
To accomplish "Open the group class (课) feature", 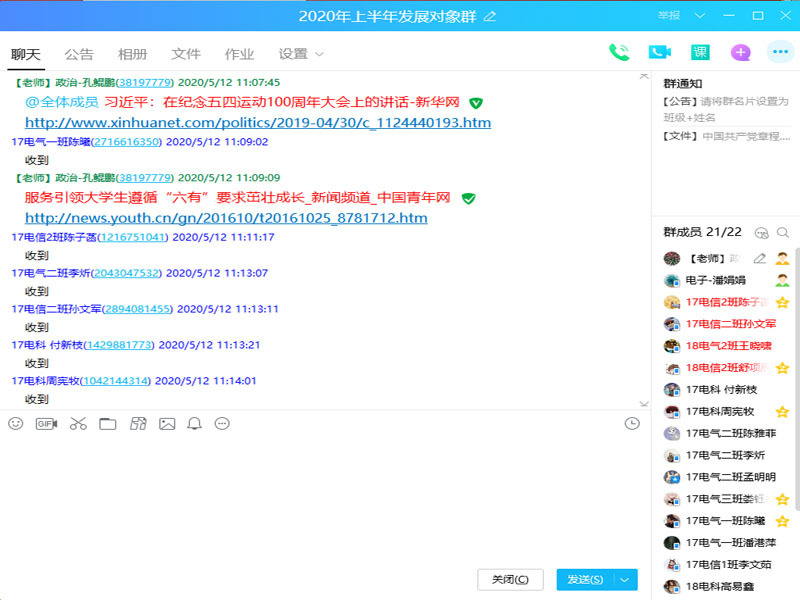I will click(699, 53).
